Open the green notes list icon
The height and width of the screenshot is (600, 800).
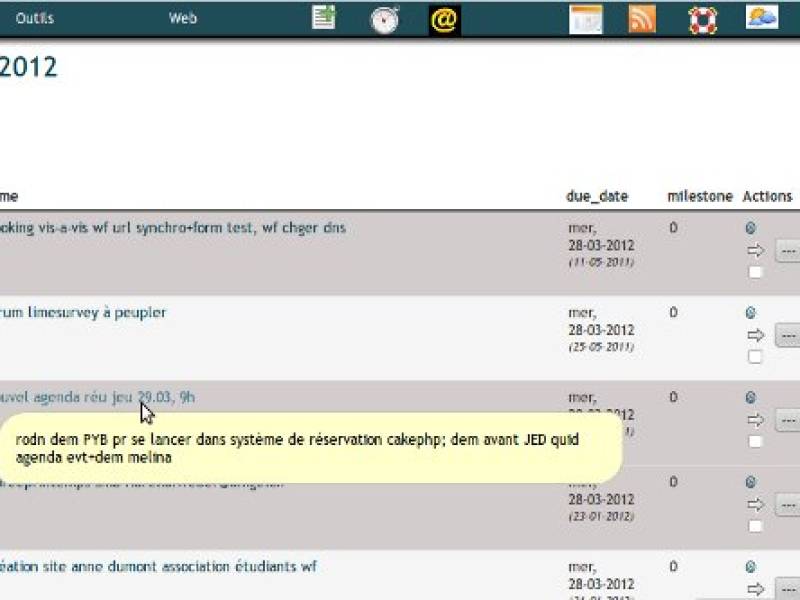pos(323,17)
